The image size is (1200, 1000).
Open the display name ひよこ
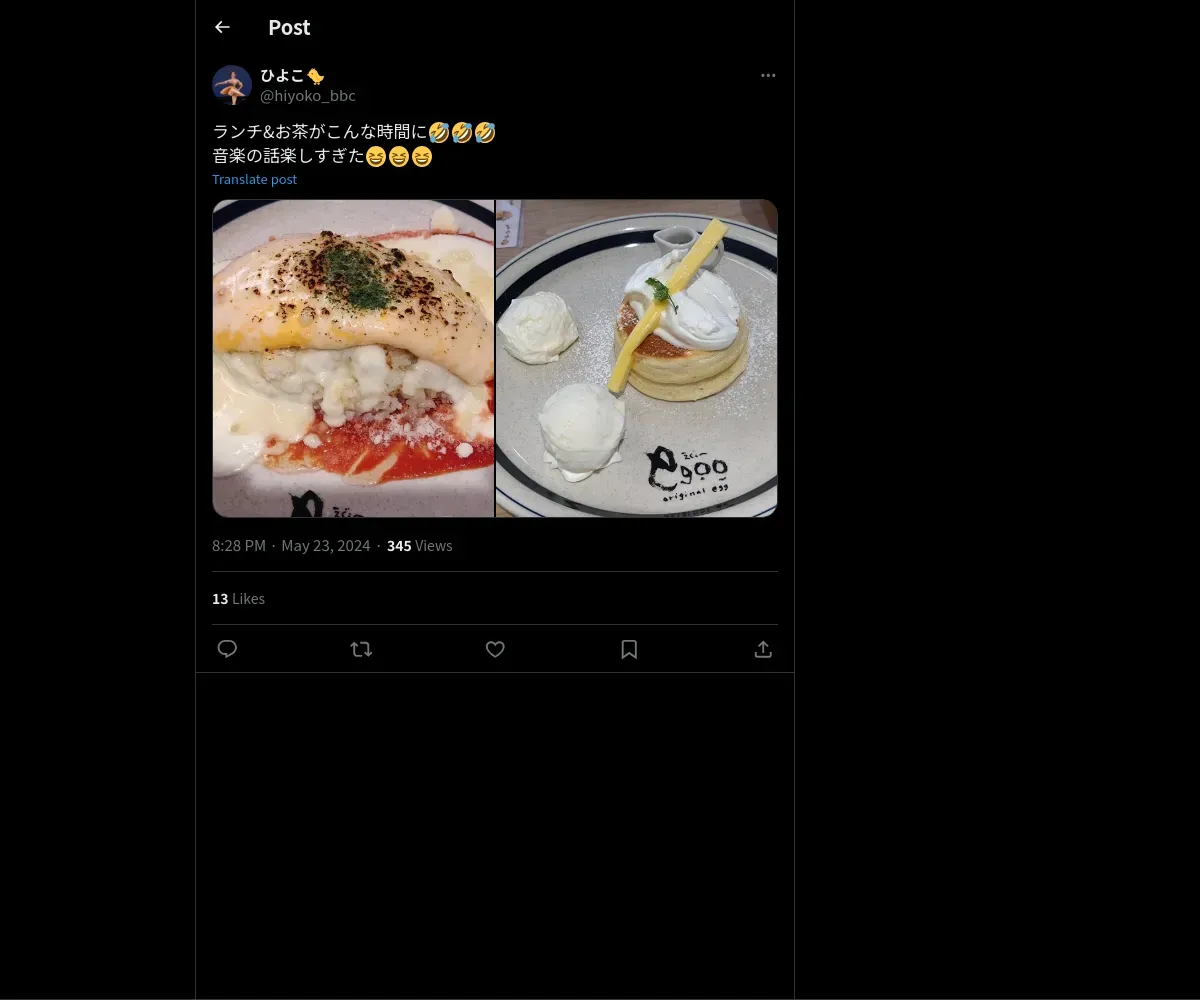click(283, 76)
